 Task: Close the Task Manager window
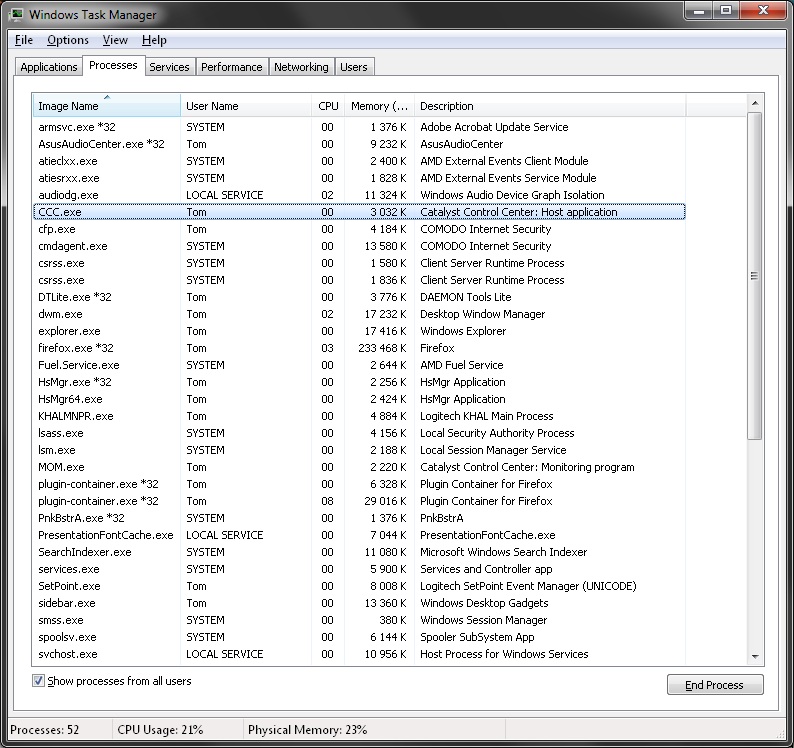tap(764, 11)
